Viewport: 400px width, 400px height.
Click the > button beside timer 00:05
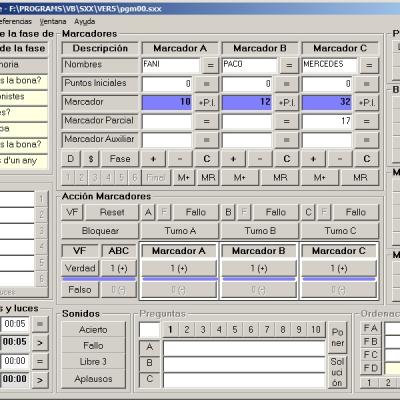click(x=40, y=342)
